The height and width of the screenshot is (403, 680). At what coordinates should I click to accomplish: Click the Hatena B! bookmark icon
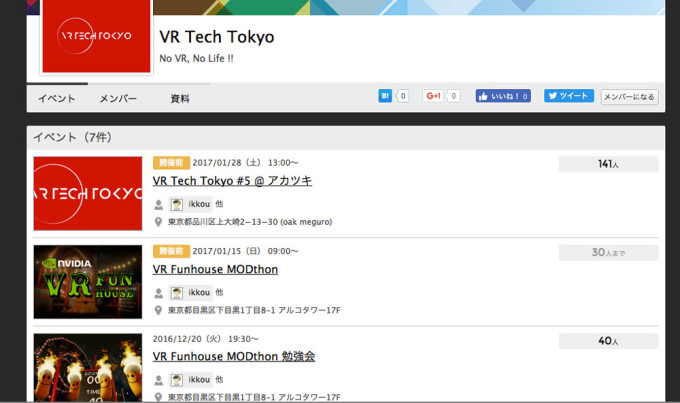pos(385,96)
